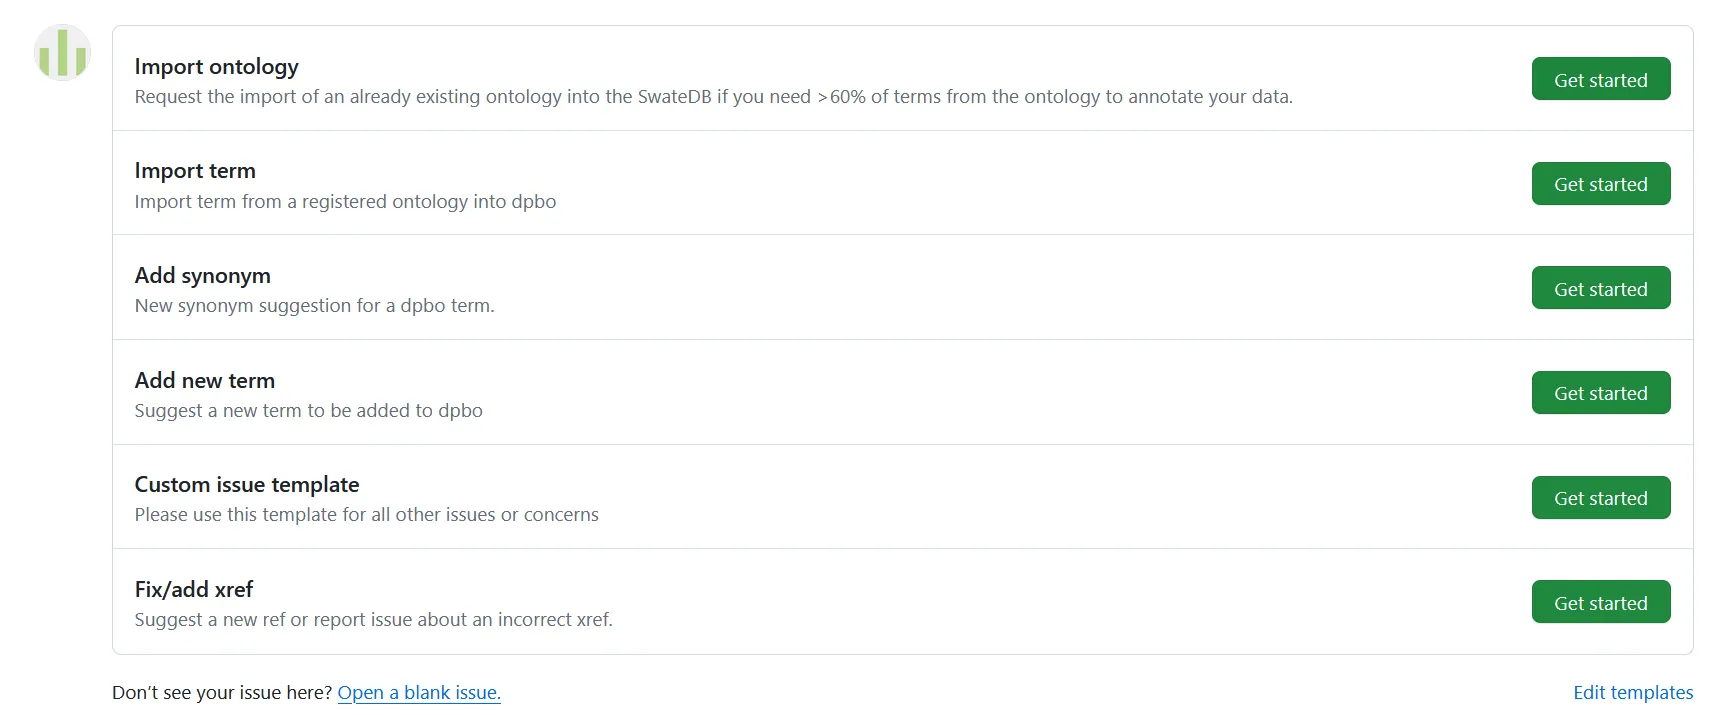Open a blank issue link
Screen dimensions: 1725x715
pyautogui.click(x=419, y=692)
